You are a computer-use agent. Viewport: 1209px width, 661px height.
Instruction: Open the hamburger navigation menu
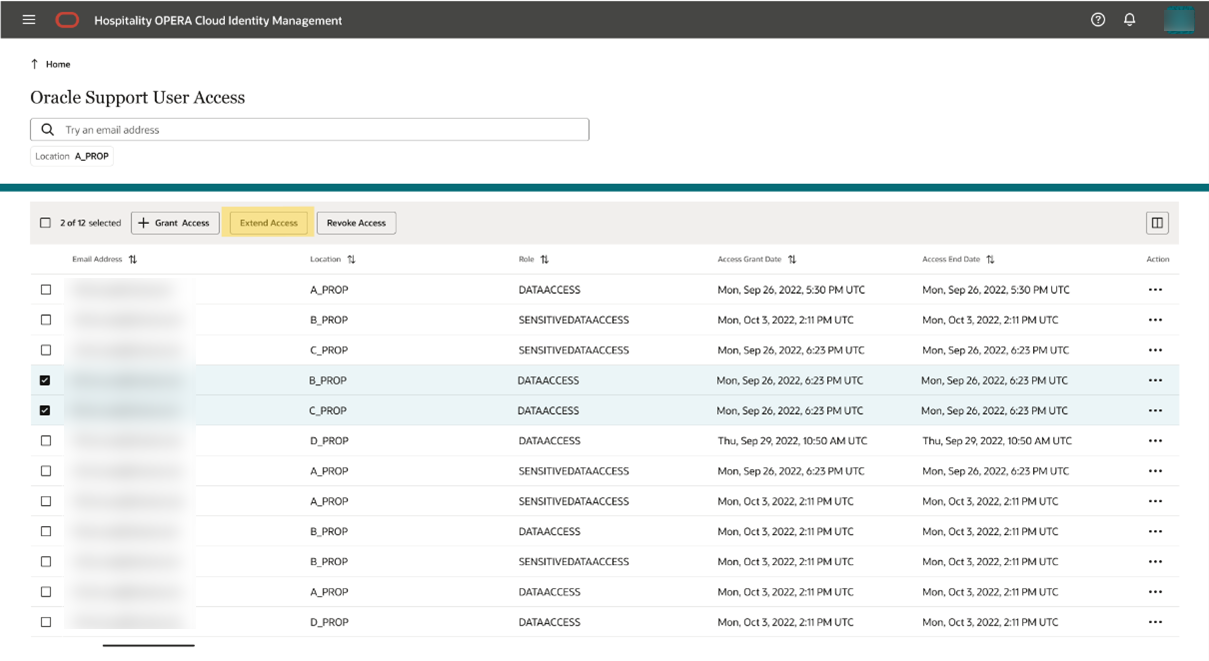(x=28, y=19)
